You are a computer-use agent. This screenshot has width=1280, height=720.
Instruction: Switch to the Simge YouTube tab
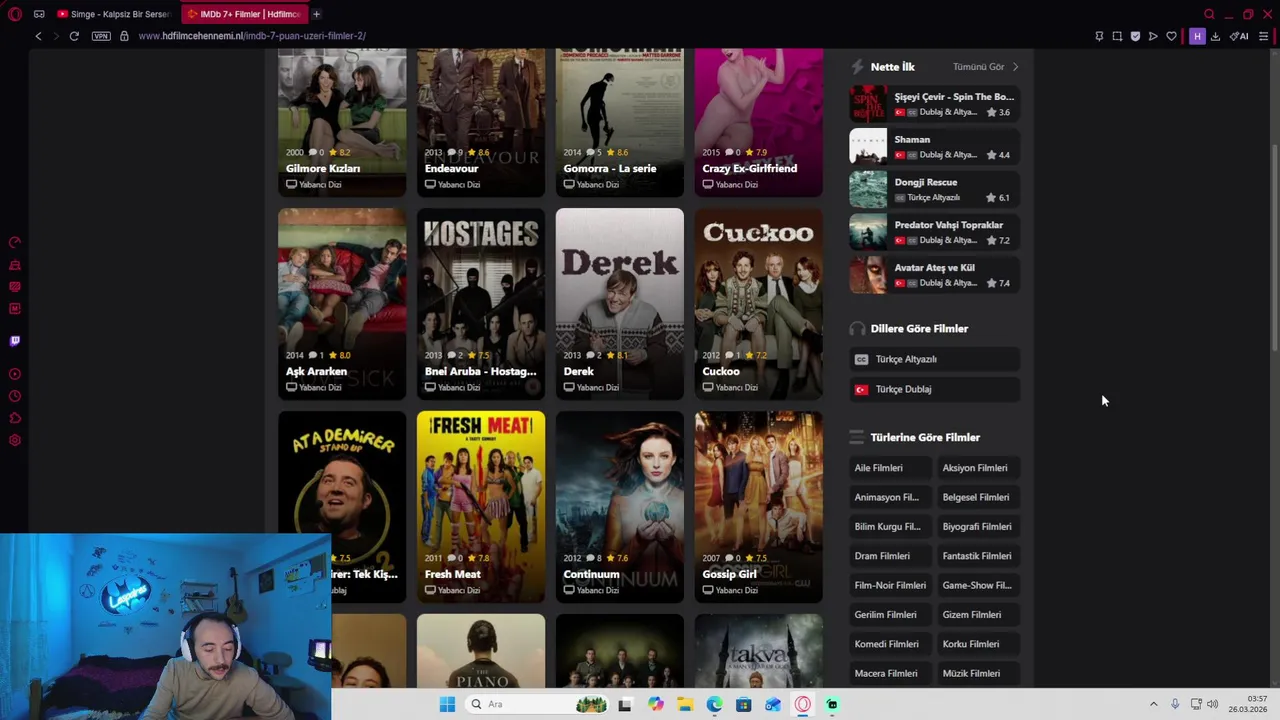[x=114, y=14]
